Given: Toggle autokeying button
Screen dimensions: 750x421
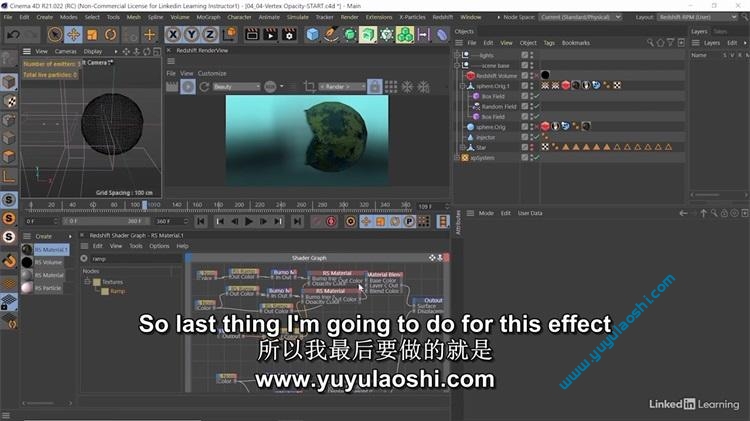Looking at the screenshot, I should pyautogui.click(x=331, y=222).
